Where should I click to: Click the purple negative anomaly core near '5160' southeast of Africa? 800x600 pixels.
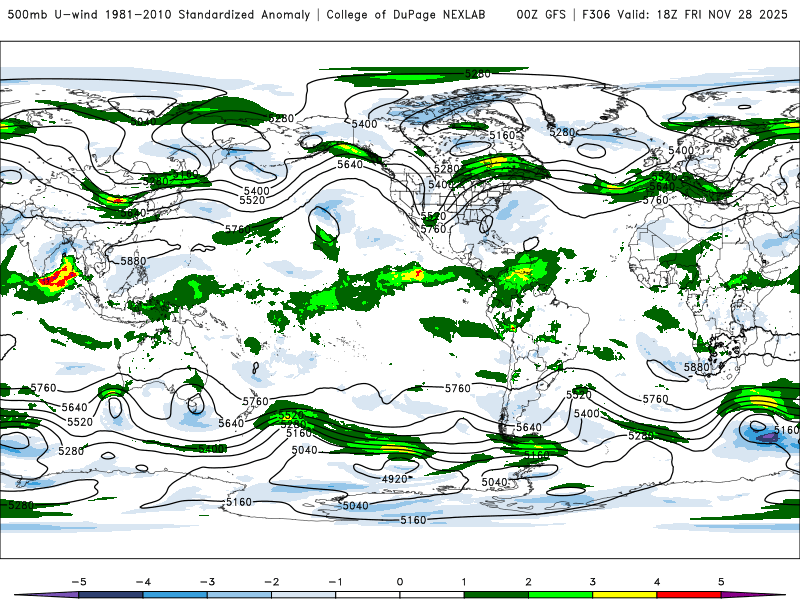point(765,437)
